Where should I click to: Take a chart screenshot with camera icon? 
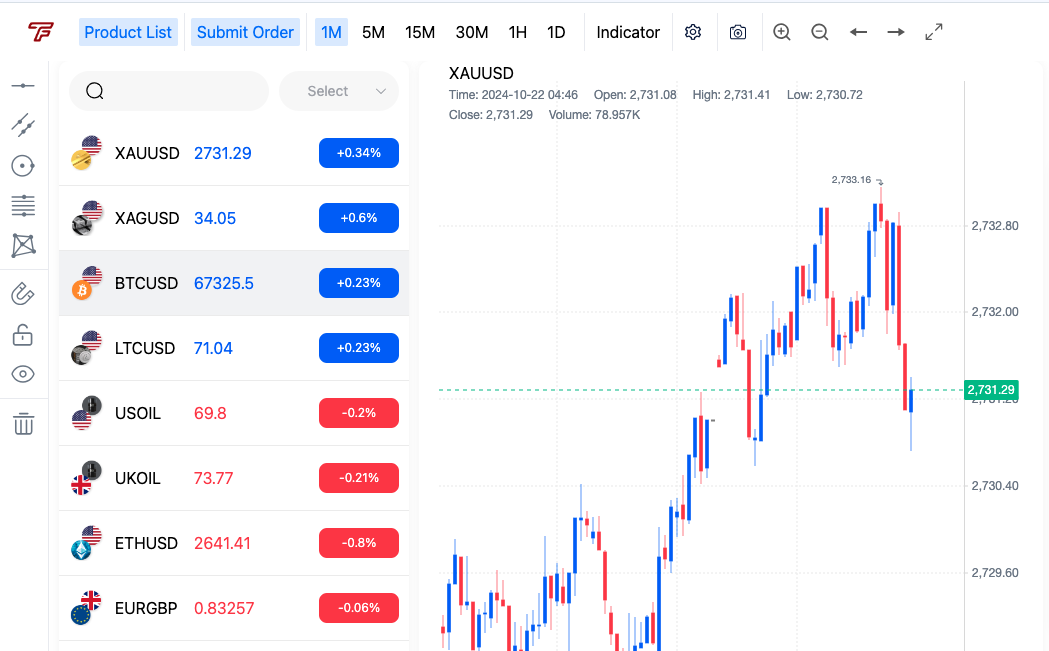[x=738, y=32]
